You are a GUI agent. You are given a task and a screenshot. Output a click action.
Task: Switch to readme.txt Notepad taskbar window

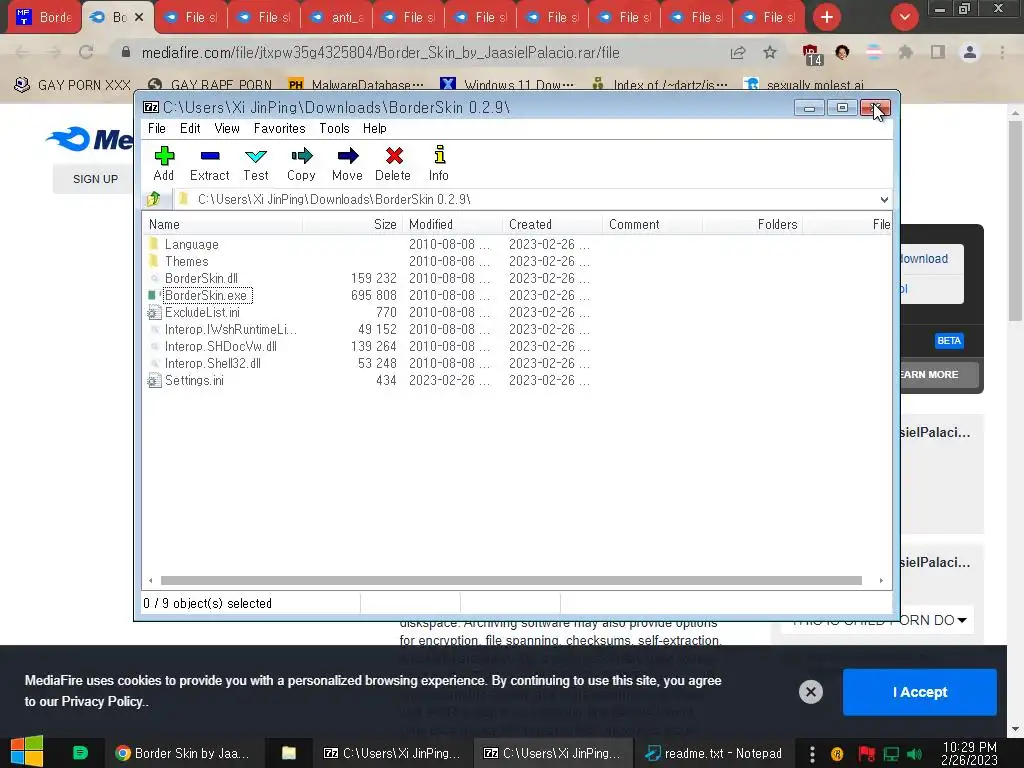pos(713,753)
